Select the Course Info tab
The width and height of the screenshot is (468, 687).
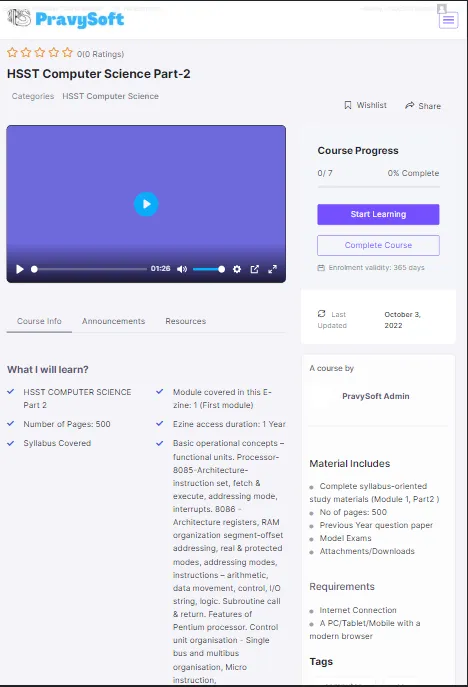coord(39,321)
